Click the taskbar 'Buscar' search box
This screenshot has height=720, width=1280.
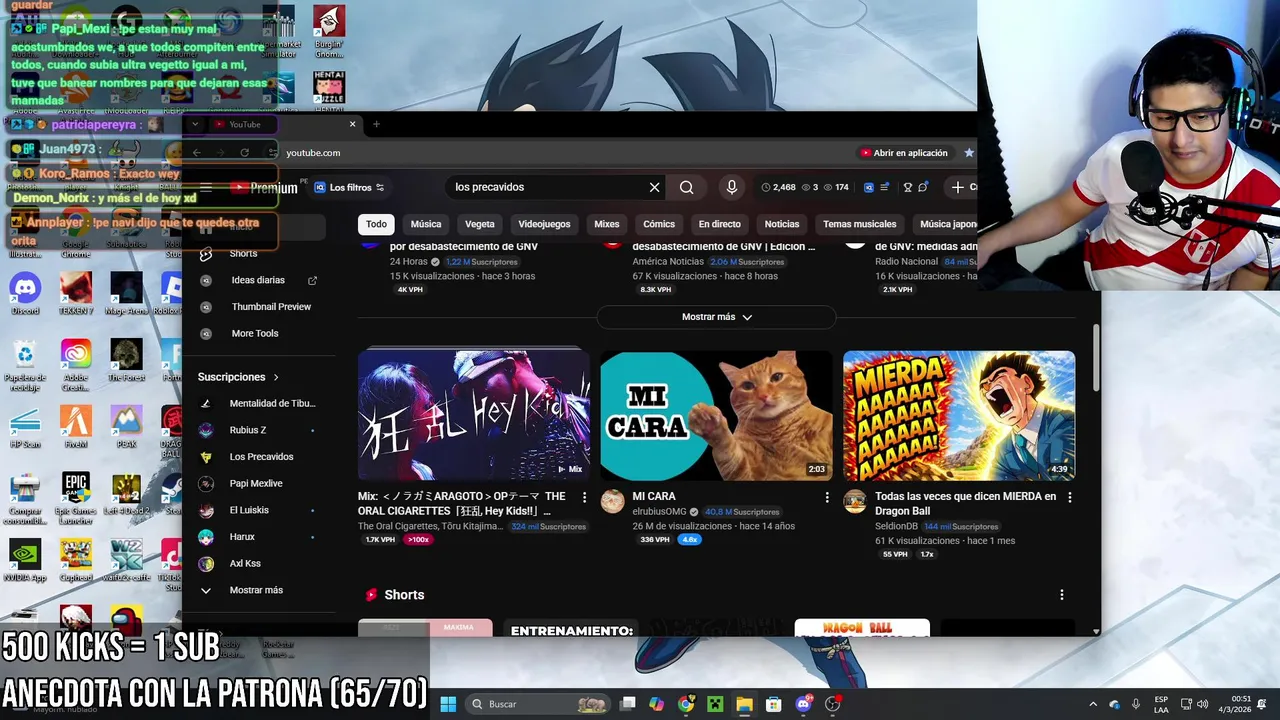click(x=538, y=704)
